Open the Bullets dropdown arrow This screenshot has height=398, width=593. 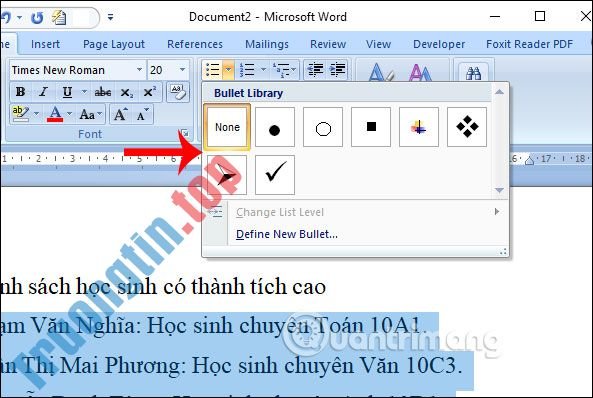tap(228, 70)
